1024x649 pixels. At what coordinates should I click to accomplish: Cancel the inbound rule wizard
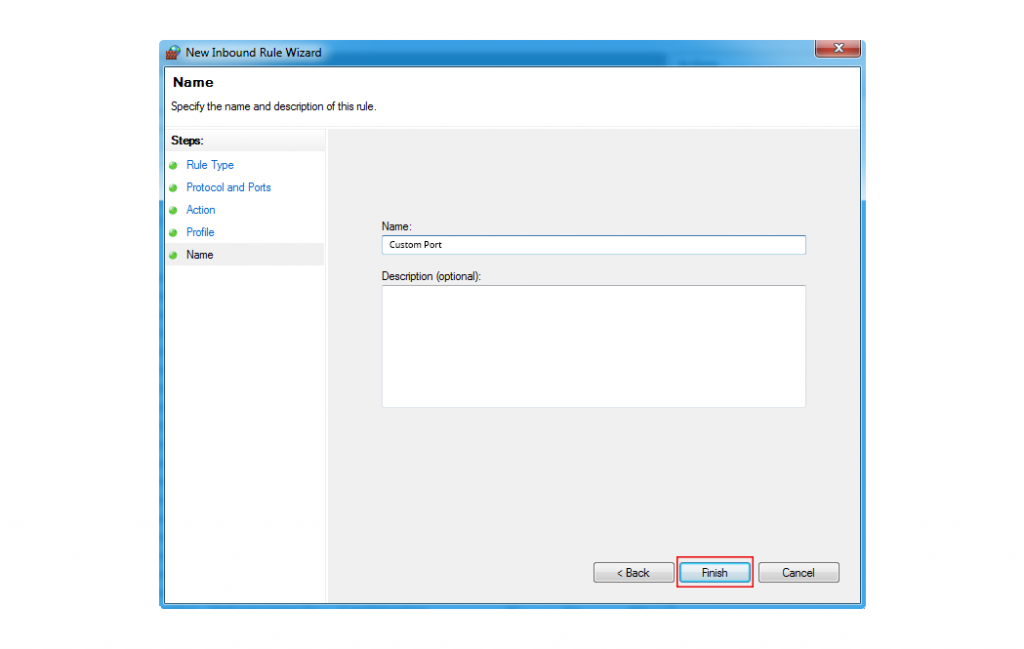click(x=798, y=572)
